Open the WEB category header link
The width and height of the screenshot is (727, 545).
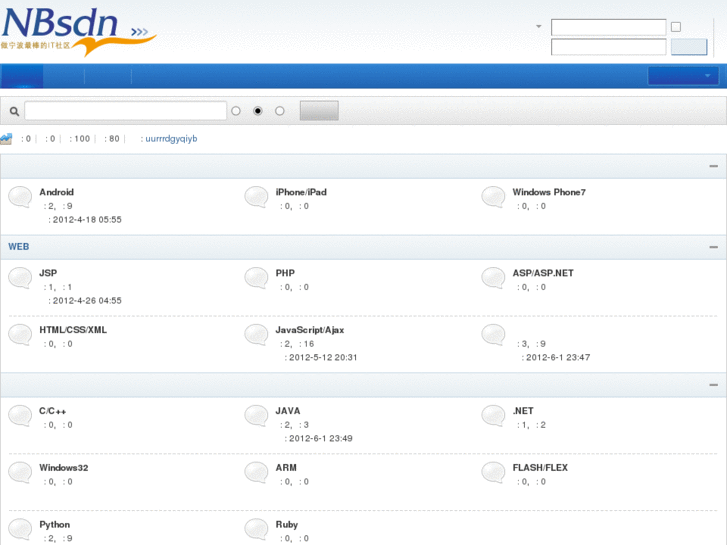point(19,246)
